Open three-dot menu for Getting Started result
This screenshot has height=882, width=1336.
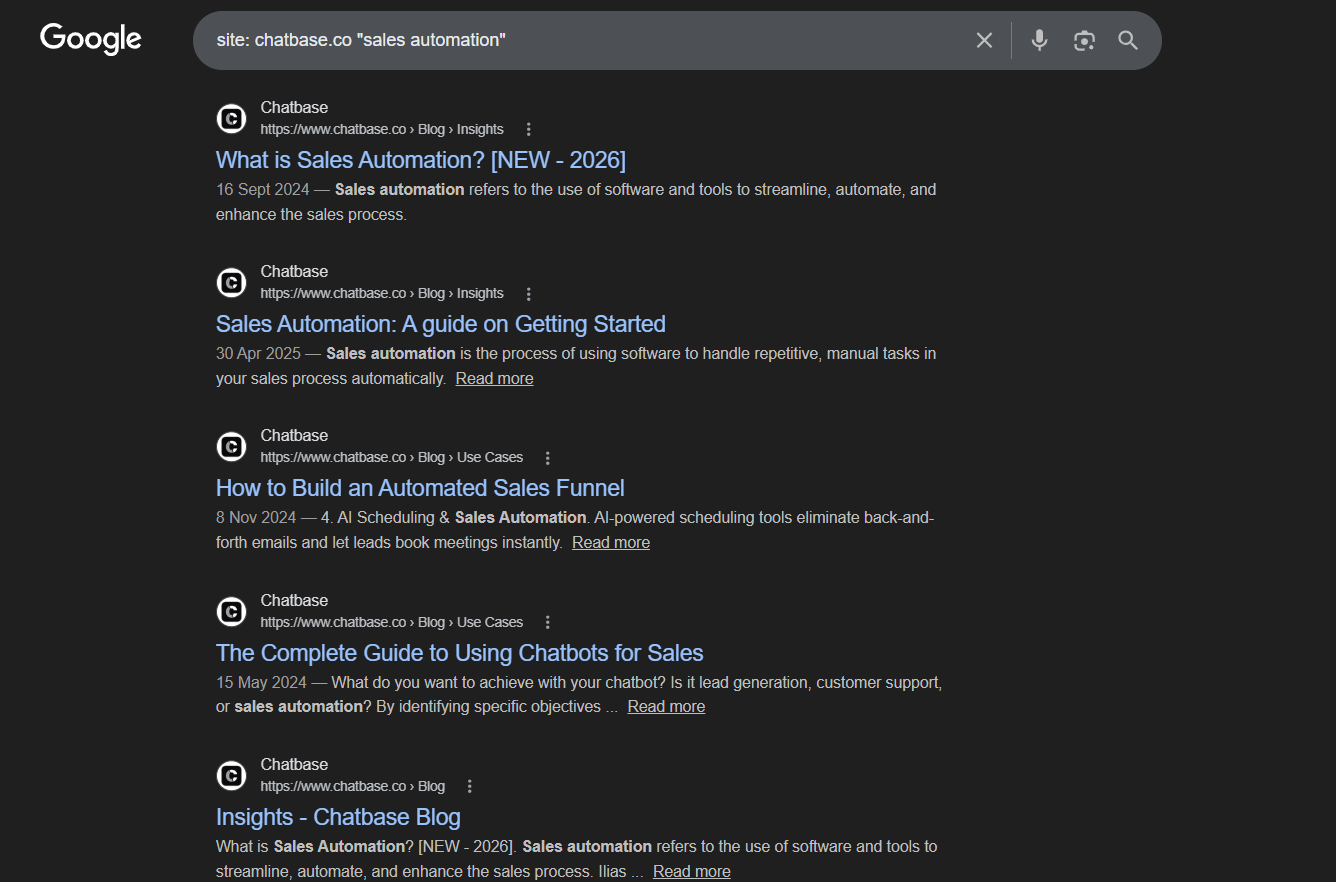pos(529,294)
